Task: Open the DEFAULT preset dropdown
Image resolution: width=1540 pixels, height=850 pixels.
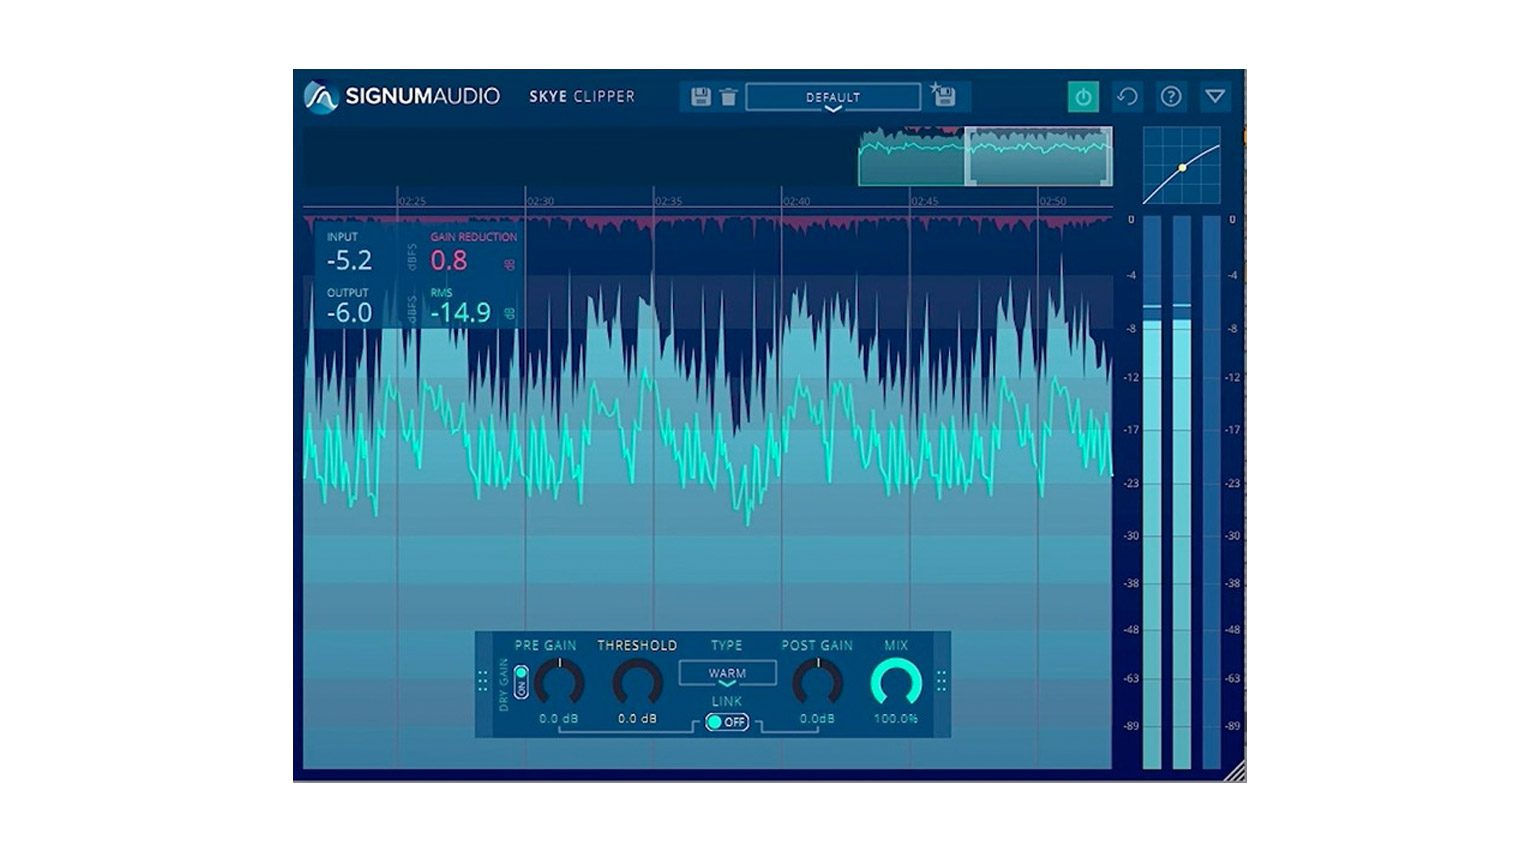Action: [833, 97]
